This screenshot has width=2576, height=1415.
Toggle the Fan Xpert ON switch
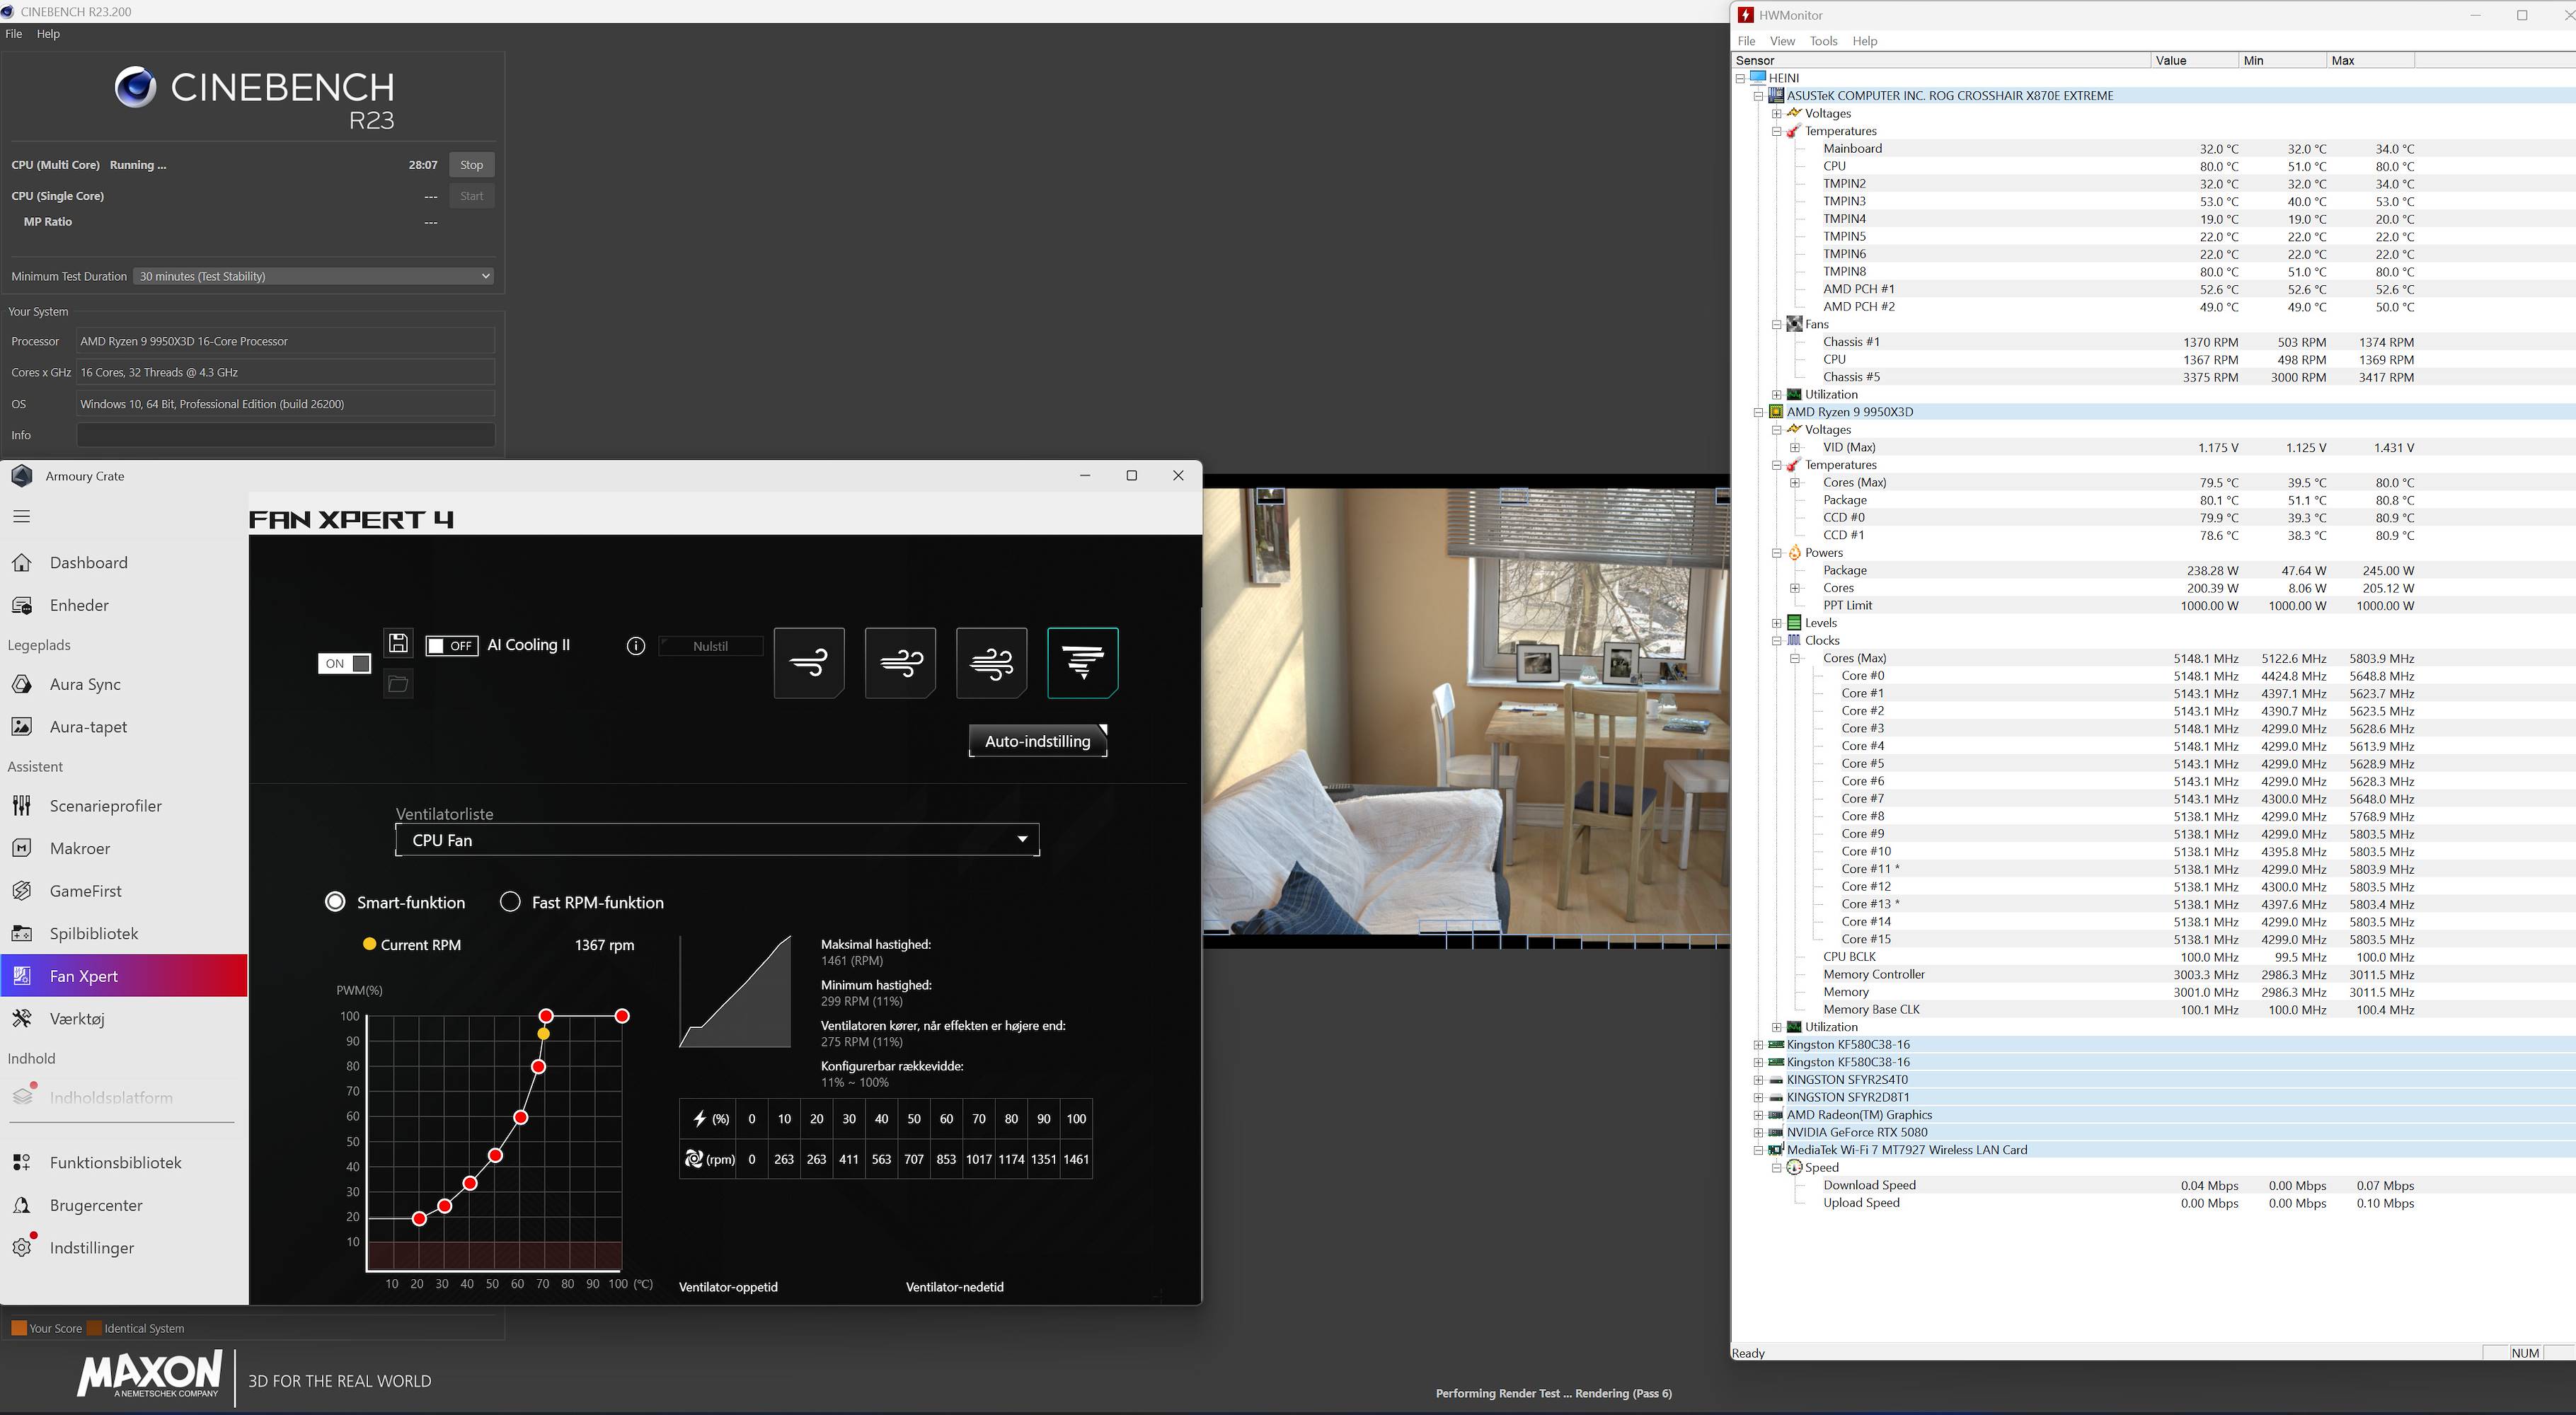(x=344, y=663)
